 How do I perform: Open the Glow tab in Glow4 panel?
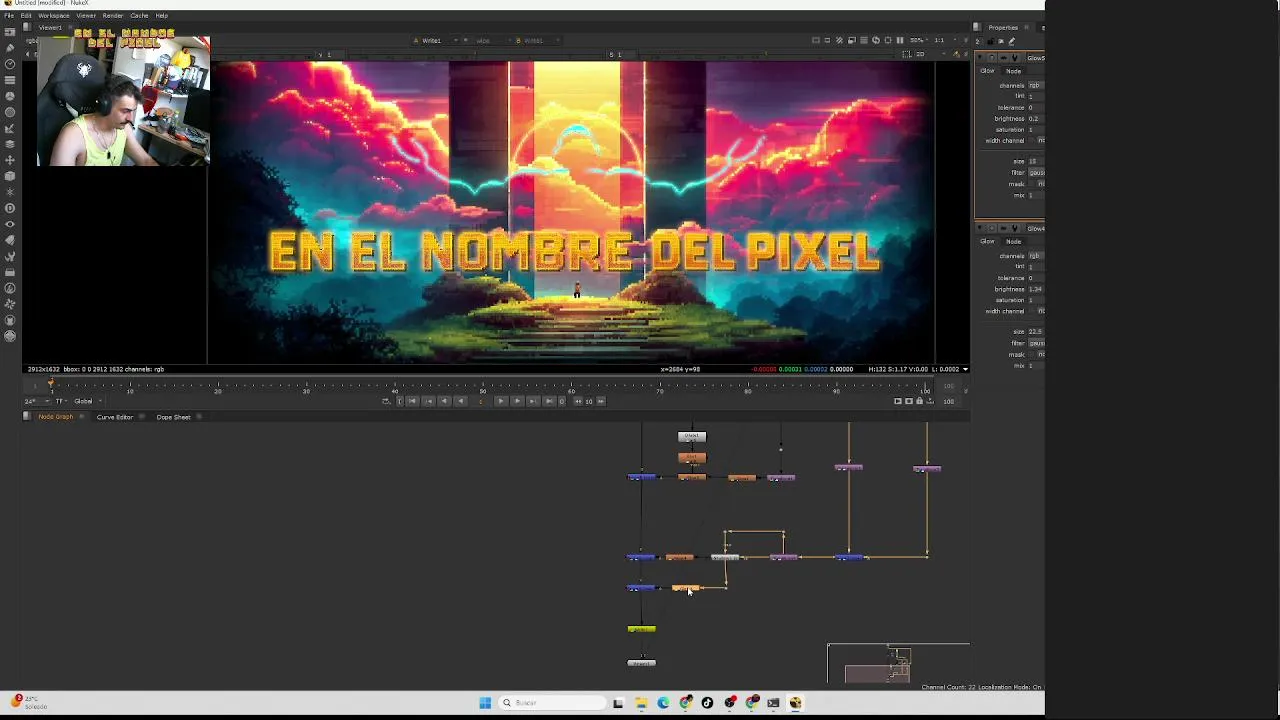(987, 242)
